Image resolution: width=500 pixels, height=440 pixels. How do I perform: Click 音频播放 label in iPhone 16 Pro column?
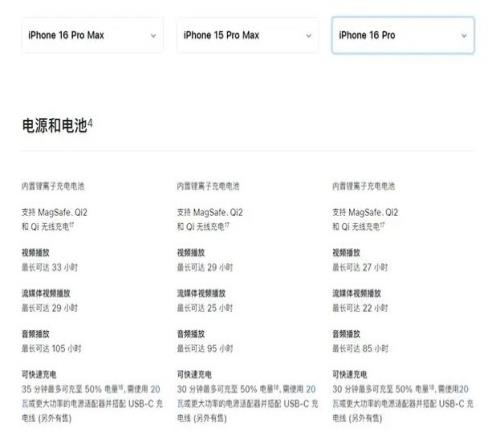coord(346,334)
